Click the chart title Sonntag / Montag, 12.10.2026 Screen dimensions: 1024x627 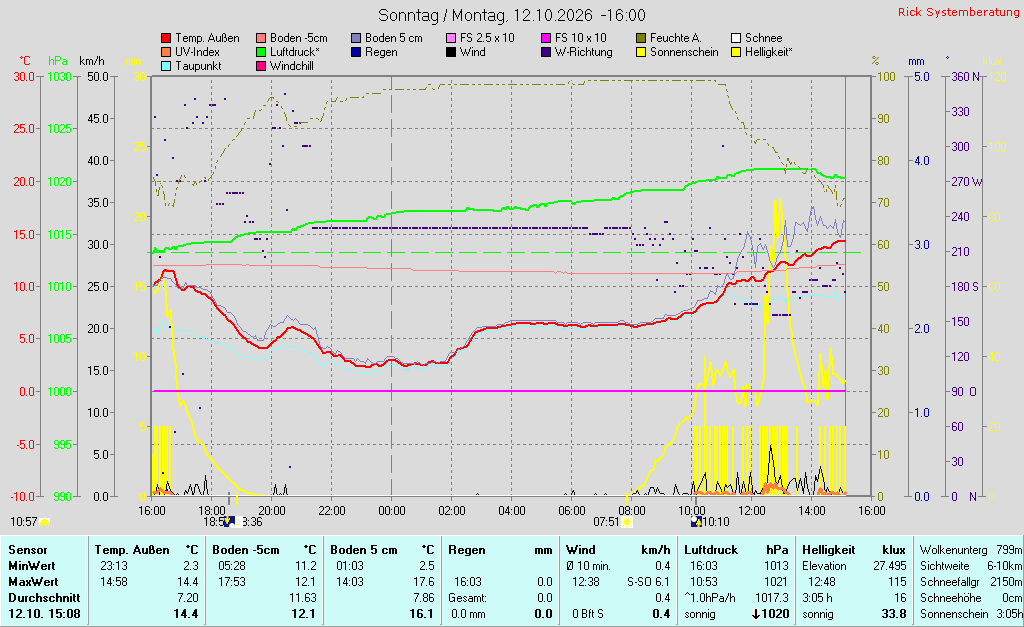pos(485,15)
